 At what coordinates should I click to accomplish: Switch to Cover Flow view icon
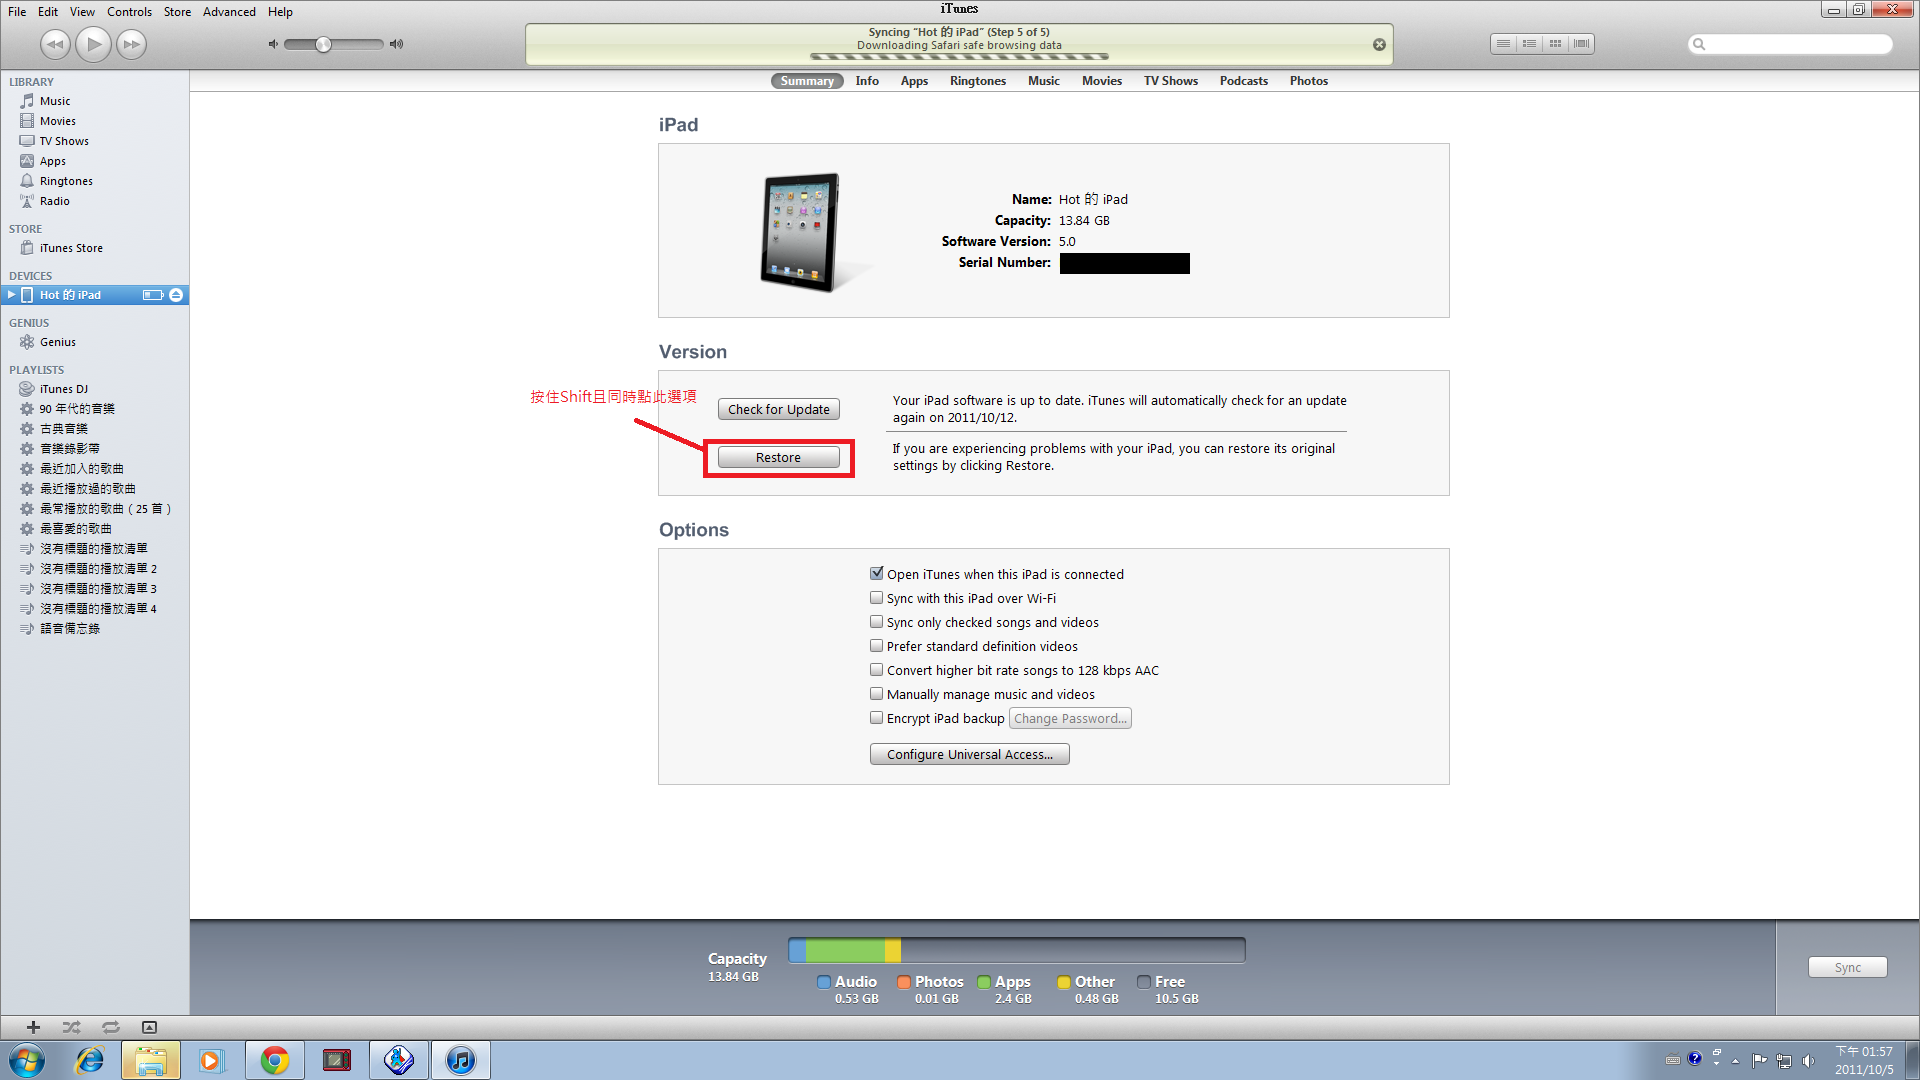(1581, 44)
